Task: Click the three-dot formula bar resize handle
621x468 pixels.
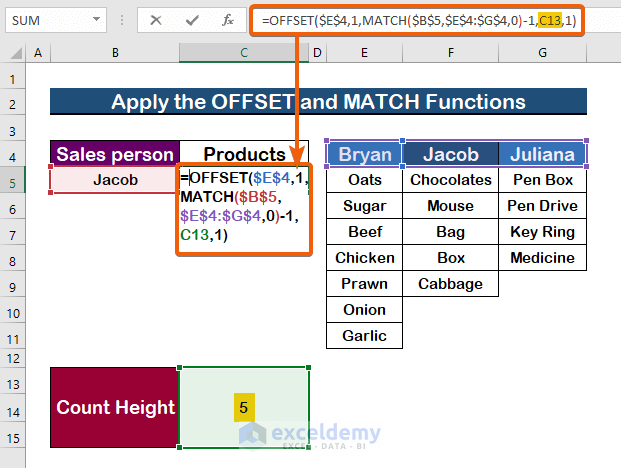Action: pyautogui.click(x=122, y=20)
